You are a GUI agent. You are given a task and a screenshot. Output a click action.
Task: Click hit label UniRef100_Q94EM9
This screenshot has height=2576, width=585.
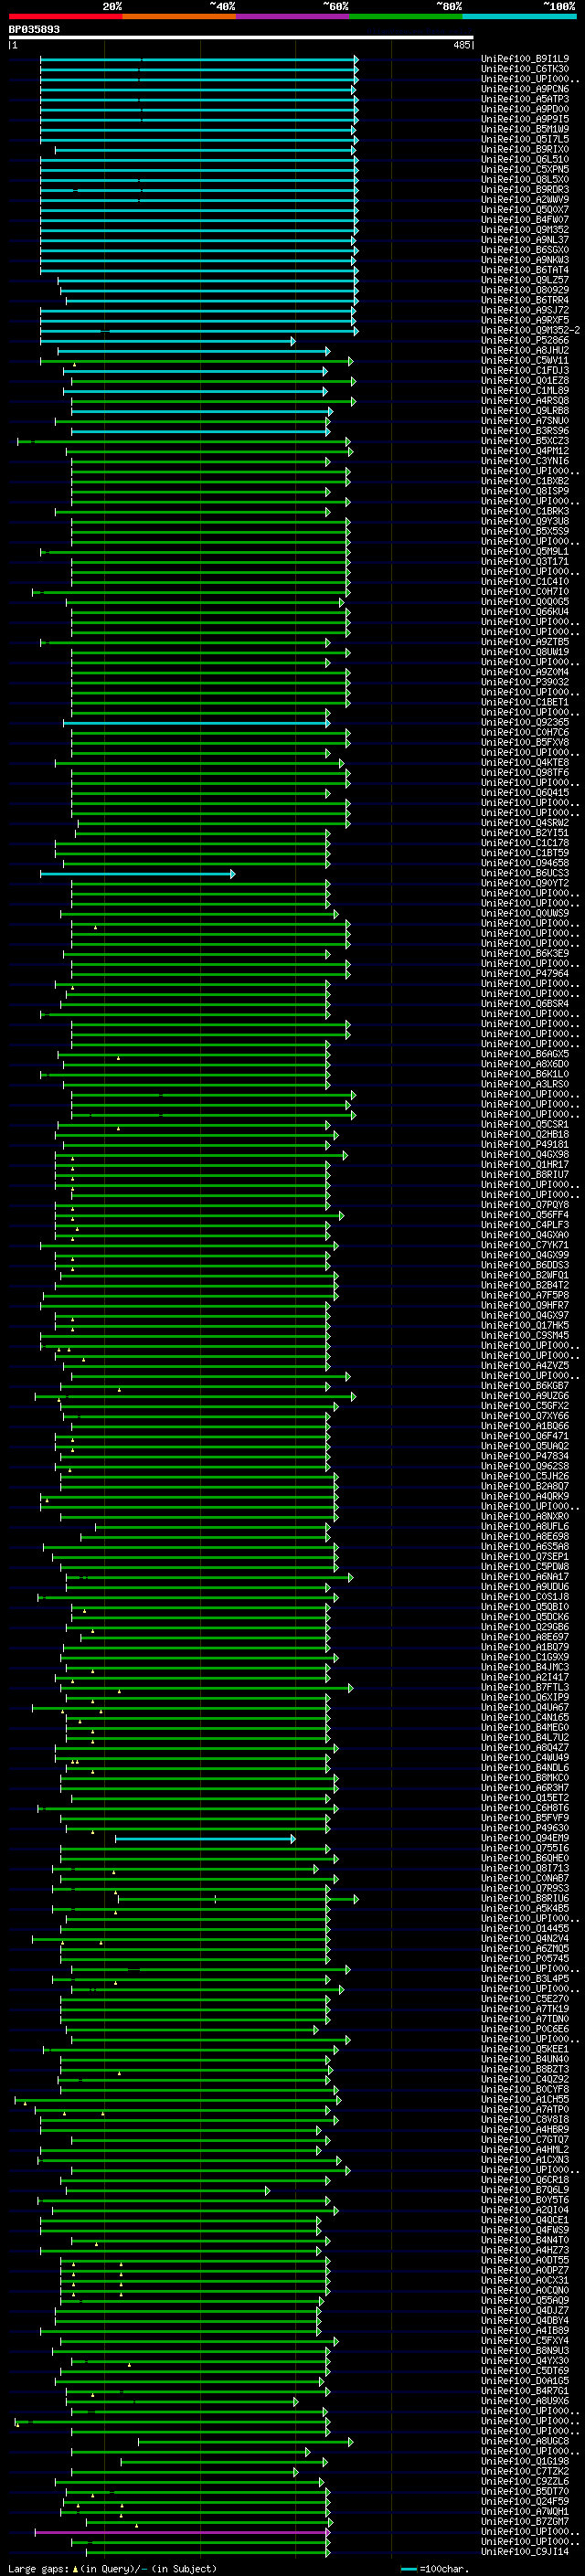[x=525, y=1838]
